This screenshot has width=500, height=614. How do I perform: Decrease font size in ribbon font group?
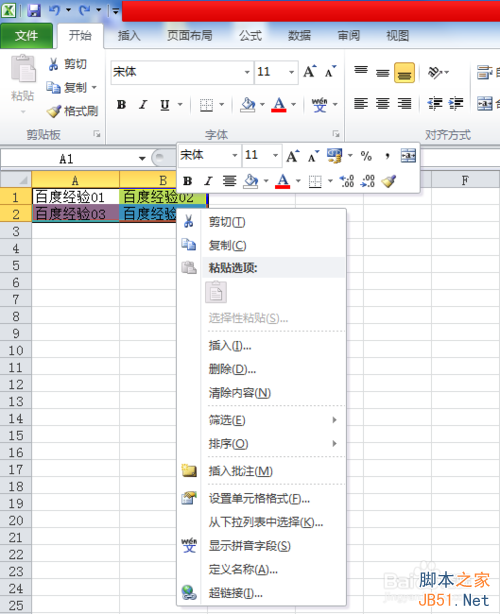330,72
